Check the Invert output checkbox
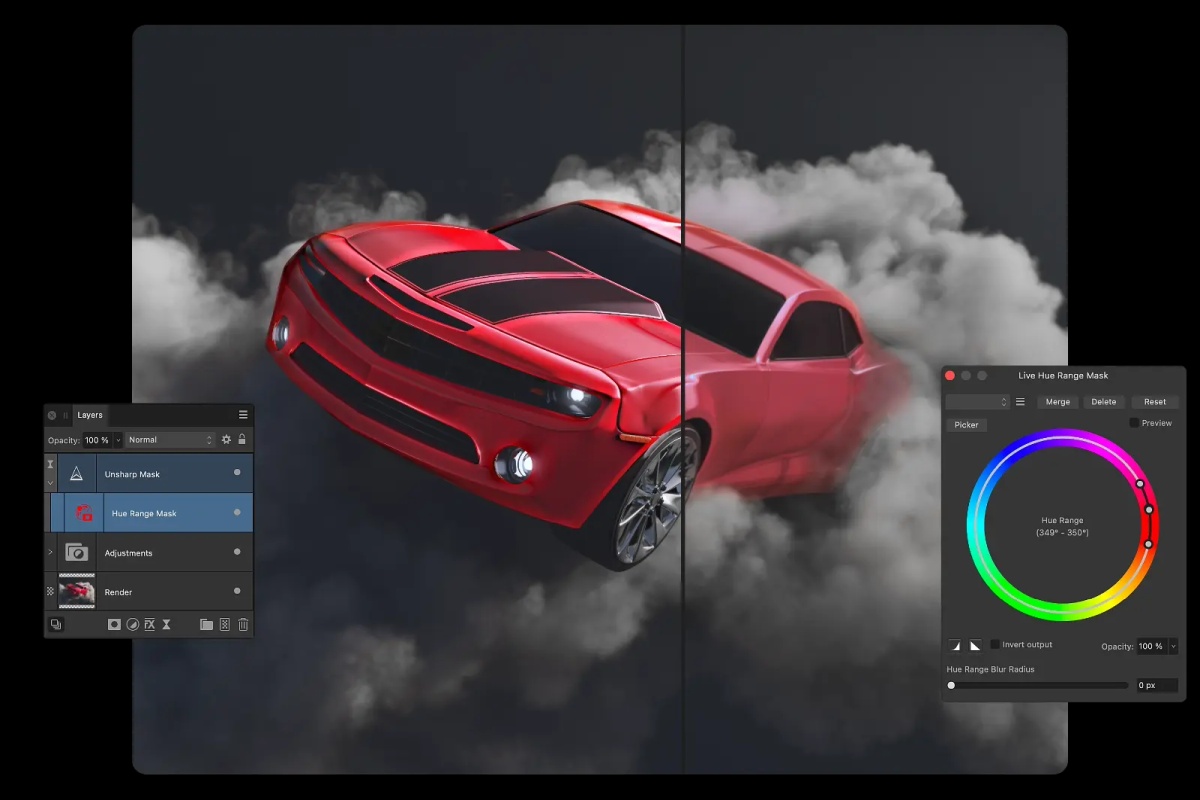The height and width of the screenshot is (800, 1200). [995, 645]
